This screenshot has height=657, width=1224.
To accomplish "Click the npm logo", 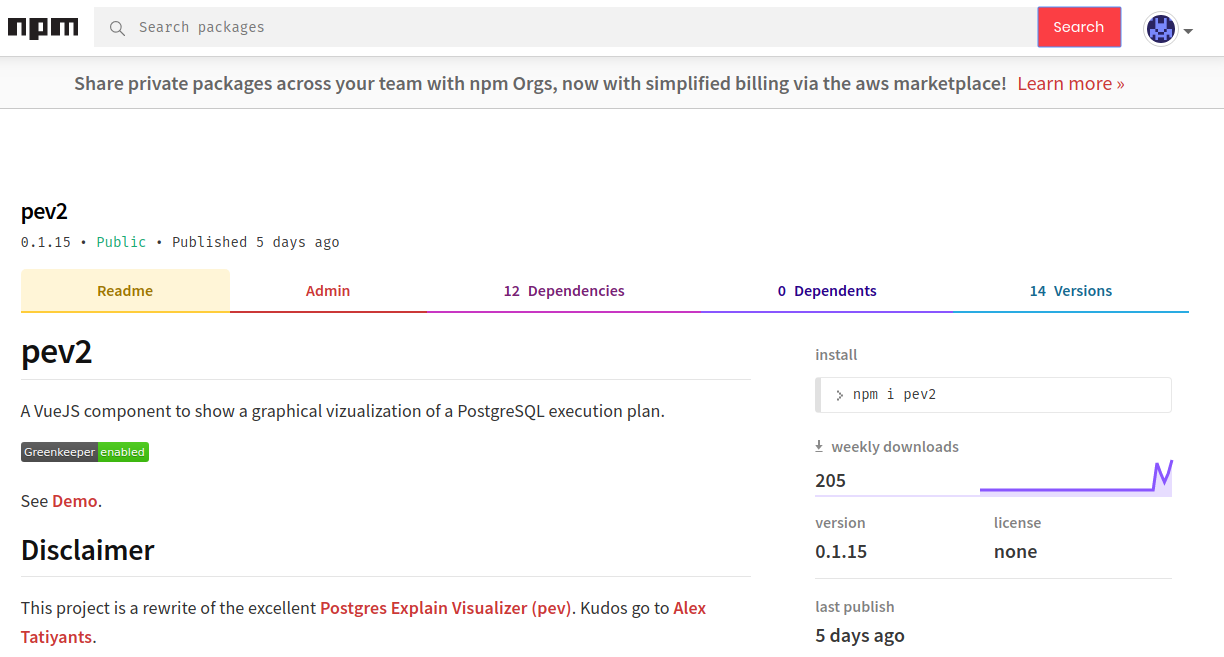I will [43, 27].
